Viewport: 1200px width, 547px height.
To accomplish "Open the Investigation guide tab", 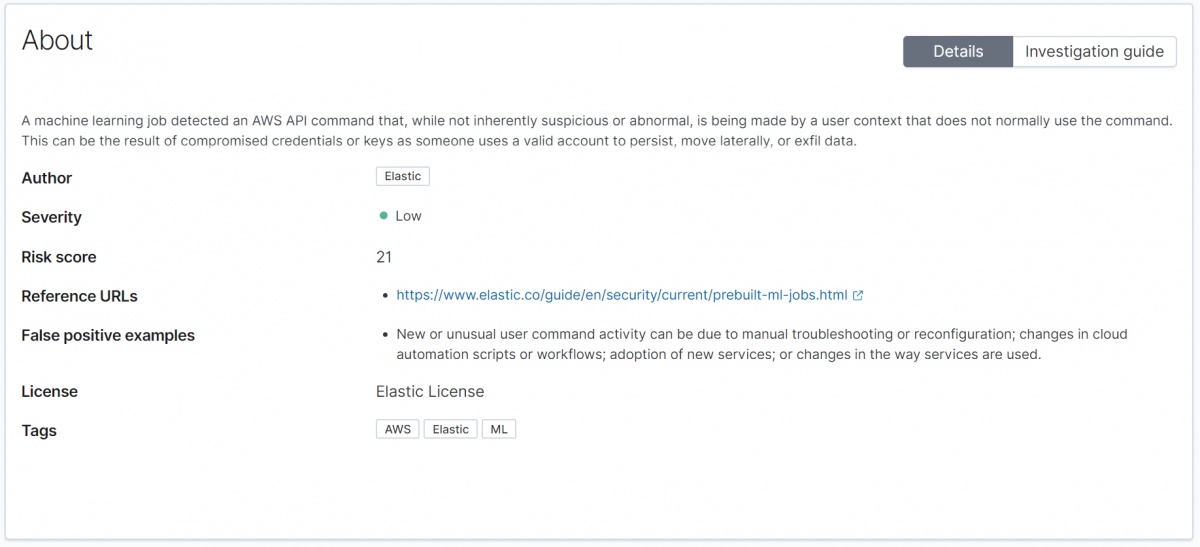I will click(1094, 52).
